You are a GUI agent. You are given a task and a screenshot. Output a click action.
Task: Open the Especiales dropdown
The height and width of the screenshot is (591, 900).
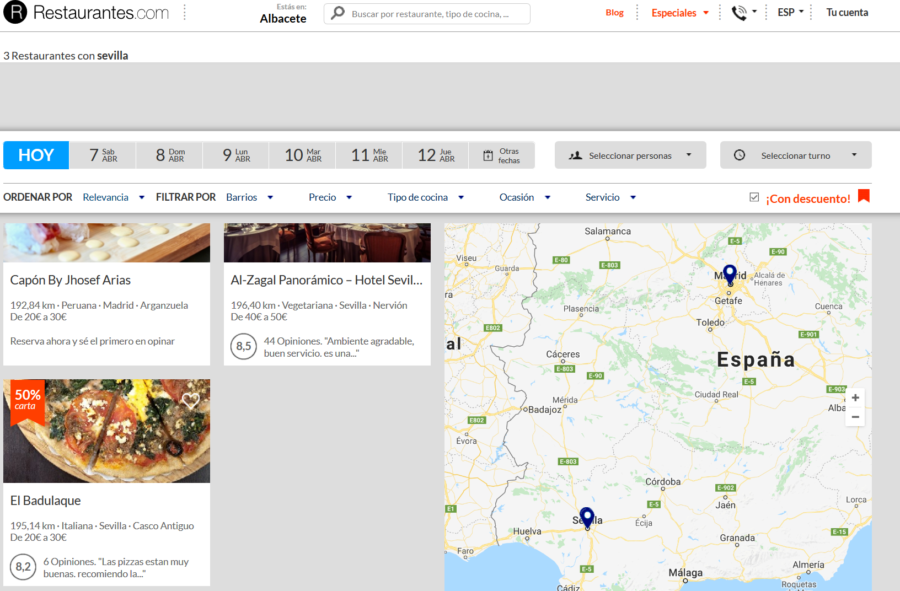[x=680, y=13]
